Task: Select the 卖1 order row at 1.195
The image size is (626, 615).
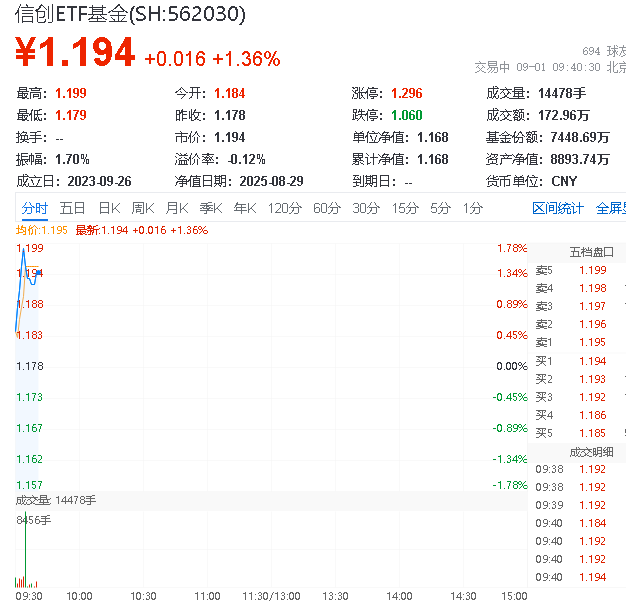Action: pos(578,342)
